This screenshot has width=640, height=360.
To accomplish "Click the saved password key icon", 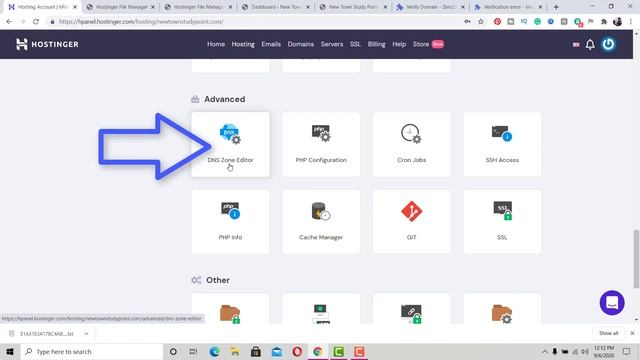I will tap(467, 22).
